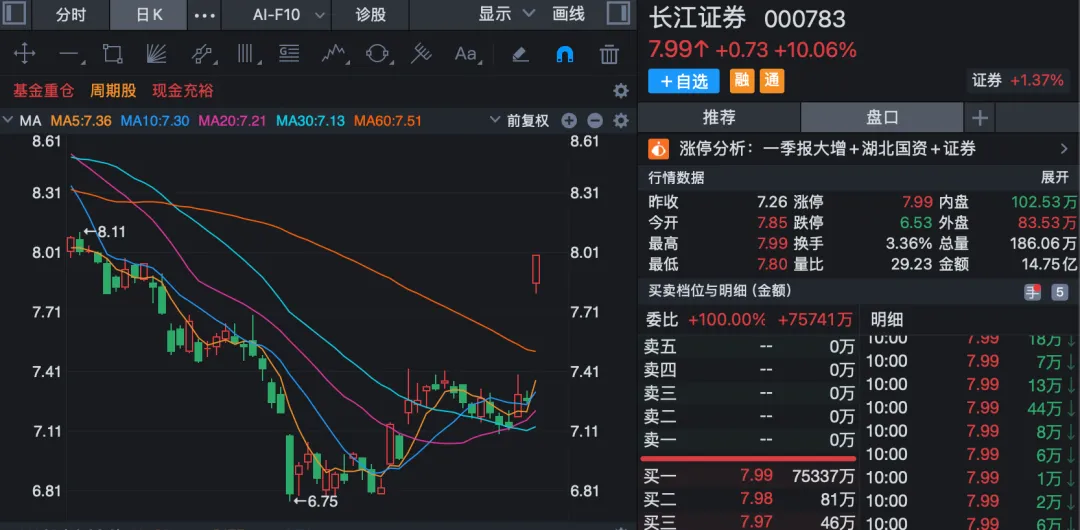This screenshot has height=530, width=1080.
Task: Click the MA60:7.51 legend label
Action: pos(388,121)
